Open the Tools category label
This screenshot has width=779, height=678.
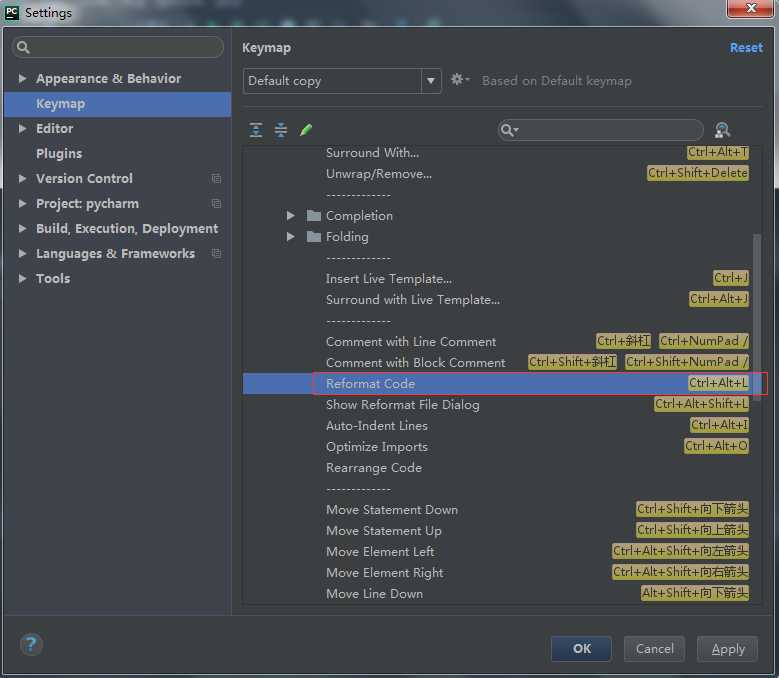tap(53, 278)
